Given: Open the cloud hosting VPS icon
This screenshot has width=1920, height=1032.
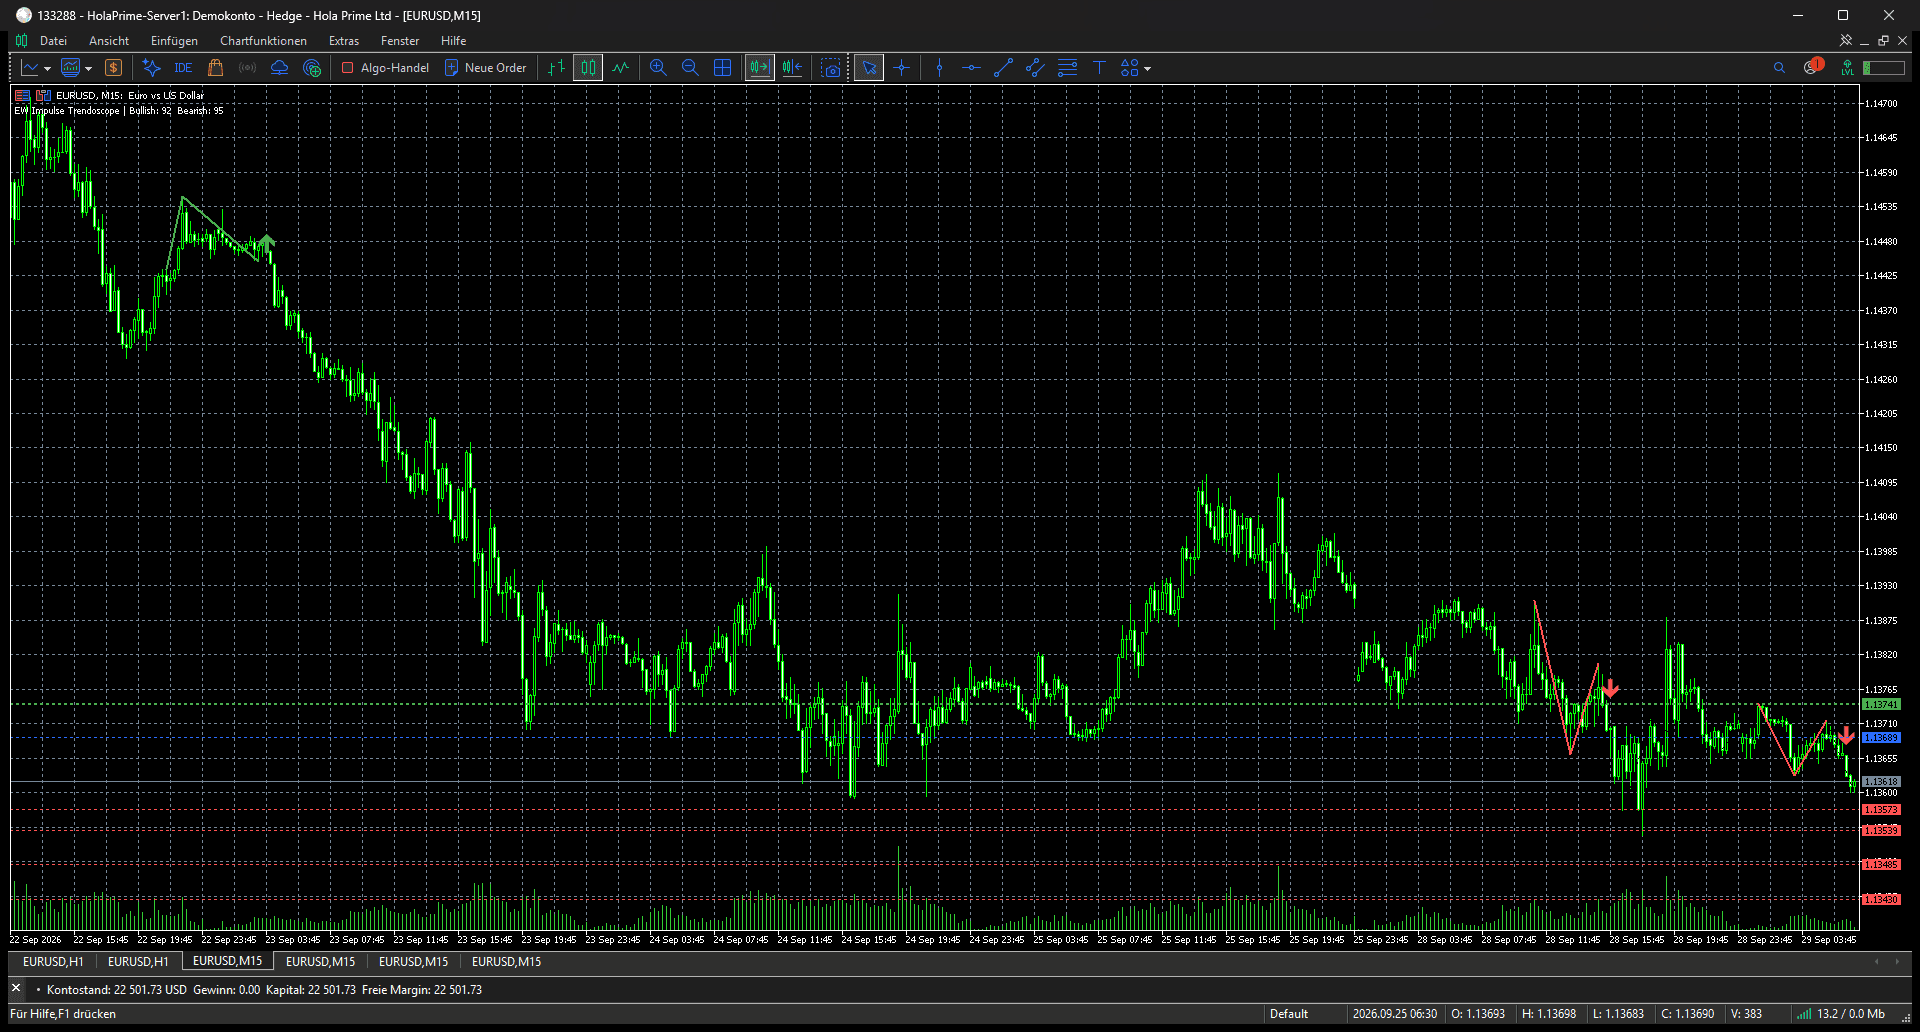Looking at the screenshot, I should 280,68.
